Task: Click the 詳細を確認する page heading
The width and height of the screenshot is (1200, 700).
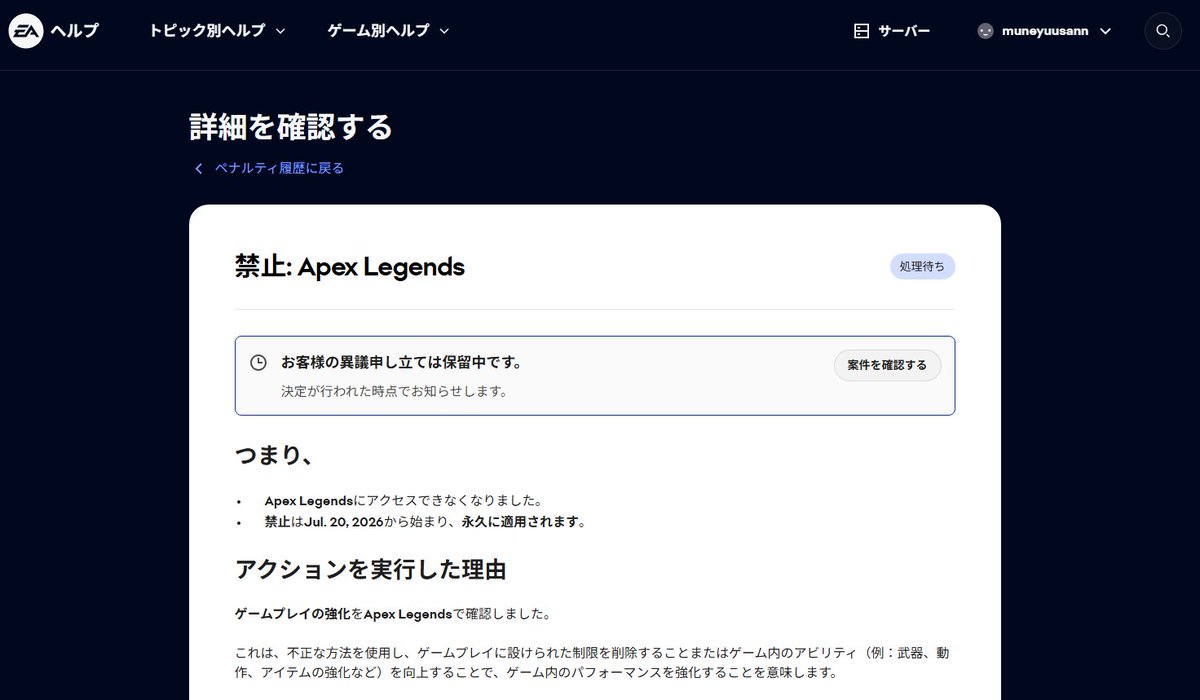Action: [x=291, y=128]
